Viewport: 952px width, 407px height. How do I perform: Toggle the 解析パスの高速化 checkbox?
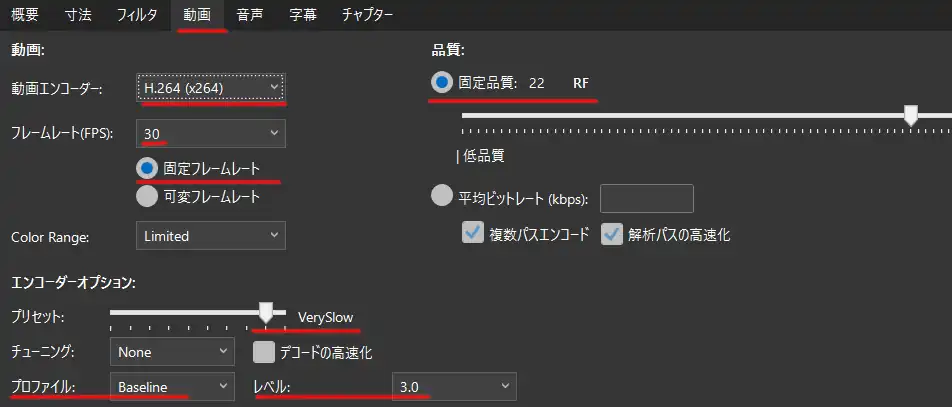[x=612, y=235]
